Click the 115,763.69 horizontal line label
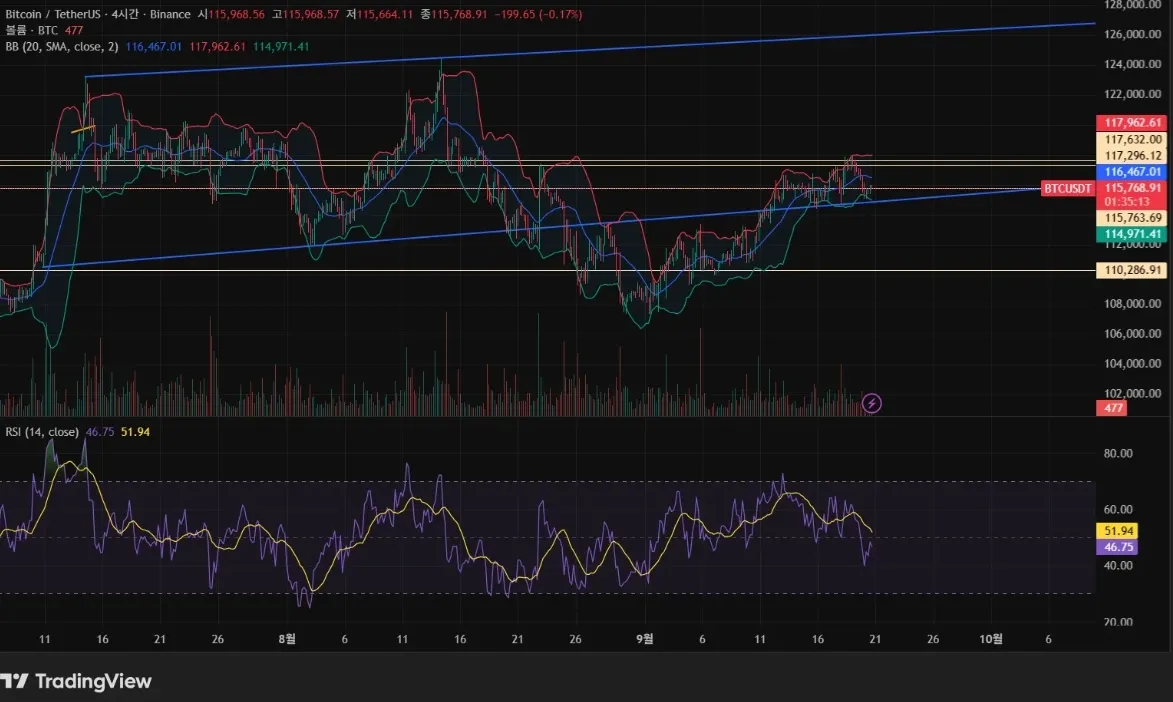This screenshot has height=702, width=1173. [1132, 218]
